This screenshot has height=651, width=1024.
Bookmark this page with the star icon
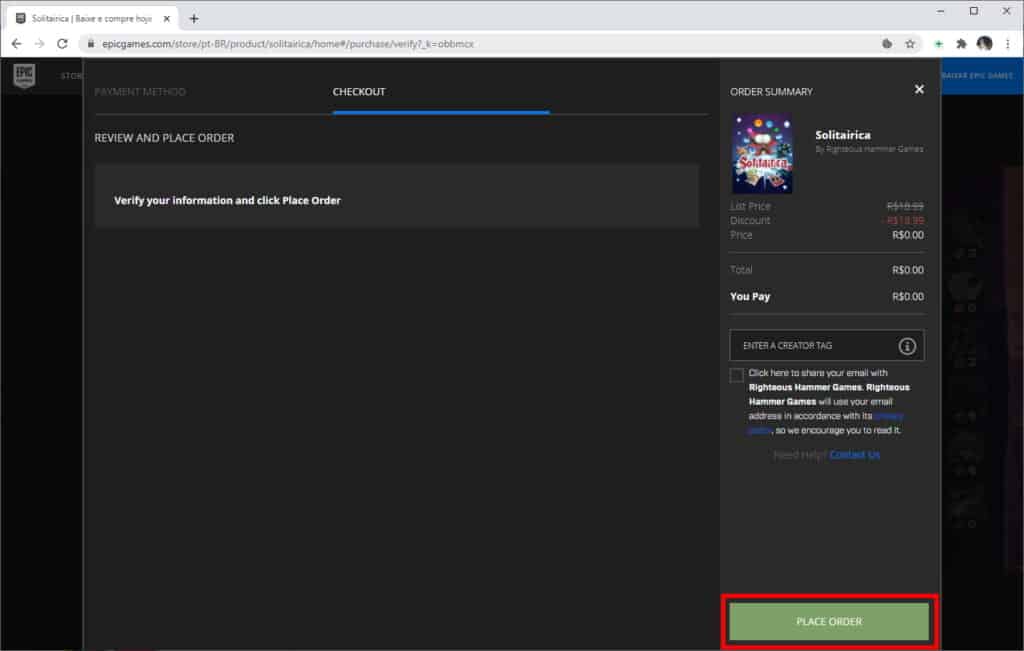pyautogui.click(x=910, y=44)
